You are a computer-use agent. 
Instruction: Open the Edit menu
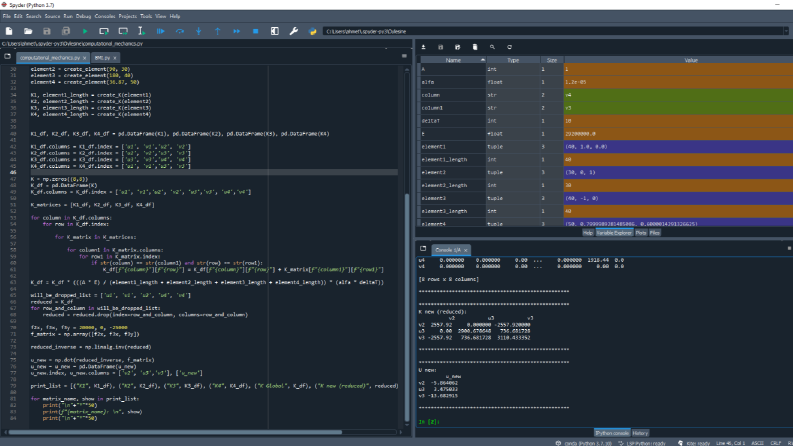(x=18, y=16)
